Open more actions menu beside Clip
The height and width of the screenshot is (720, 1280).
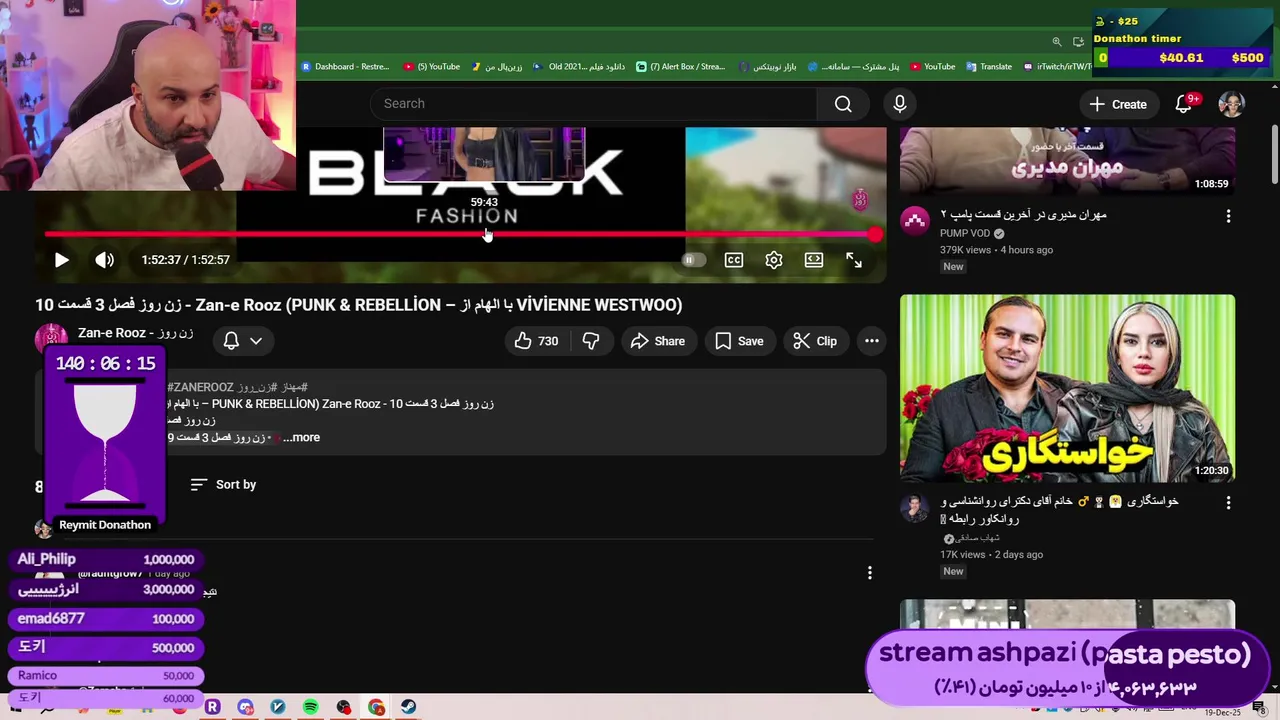coord(872,341)
